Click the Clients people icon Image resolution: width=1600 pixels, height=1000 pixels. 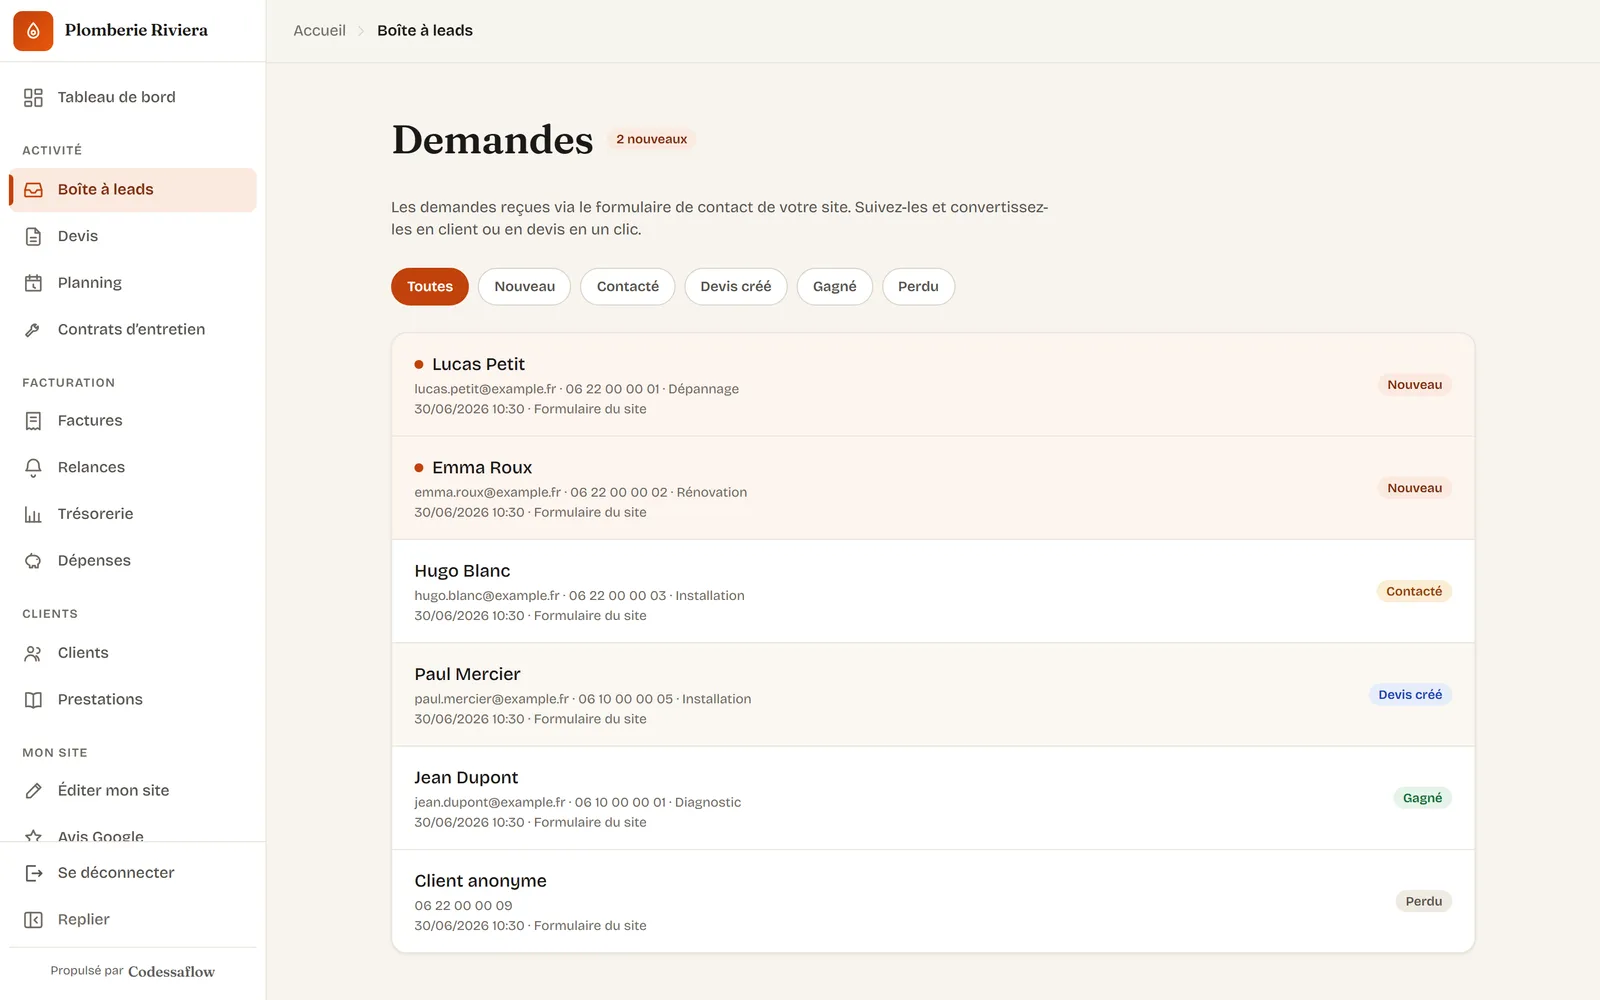[33, 653]
